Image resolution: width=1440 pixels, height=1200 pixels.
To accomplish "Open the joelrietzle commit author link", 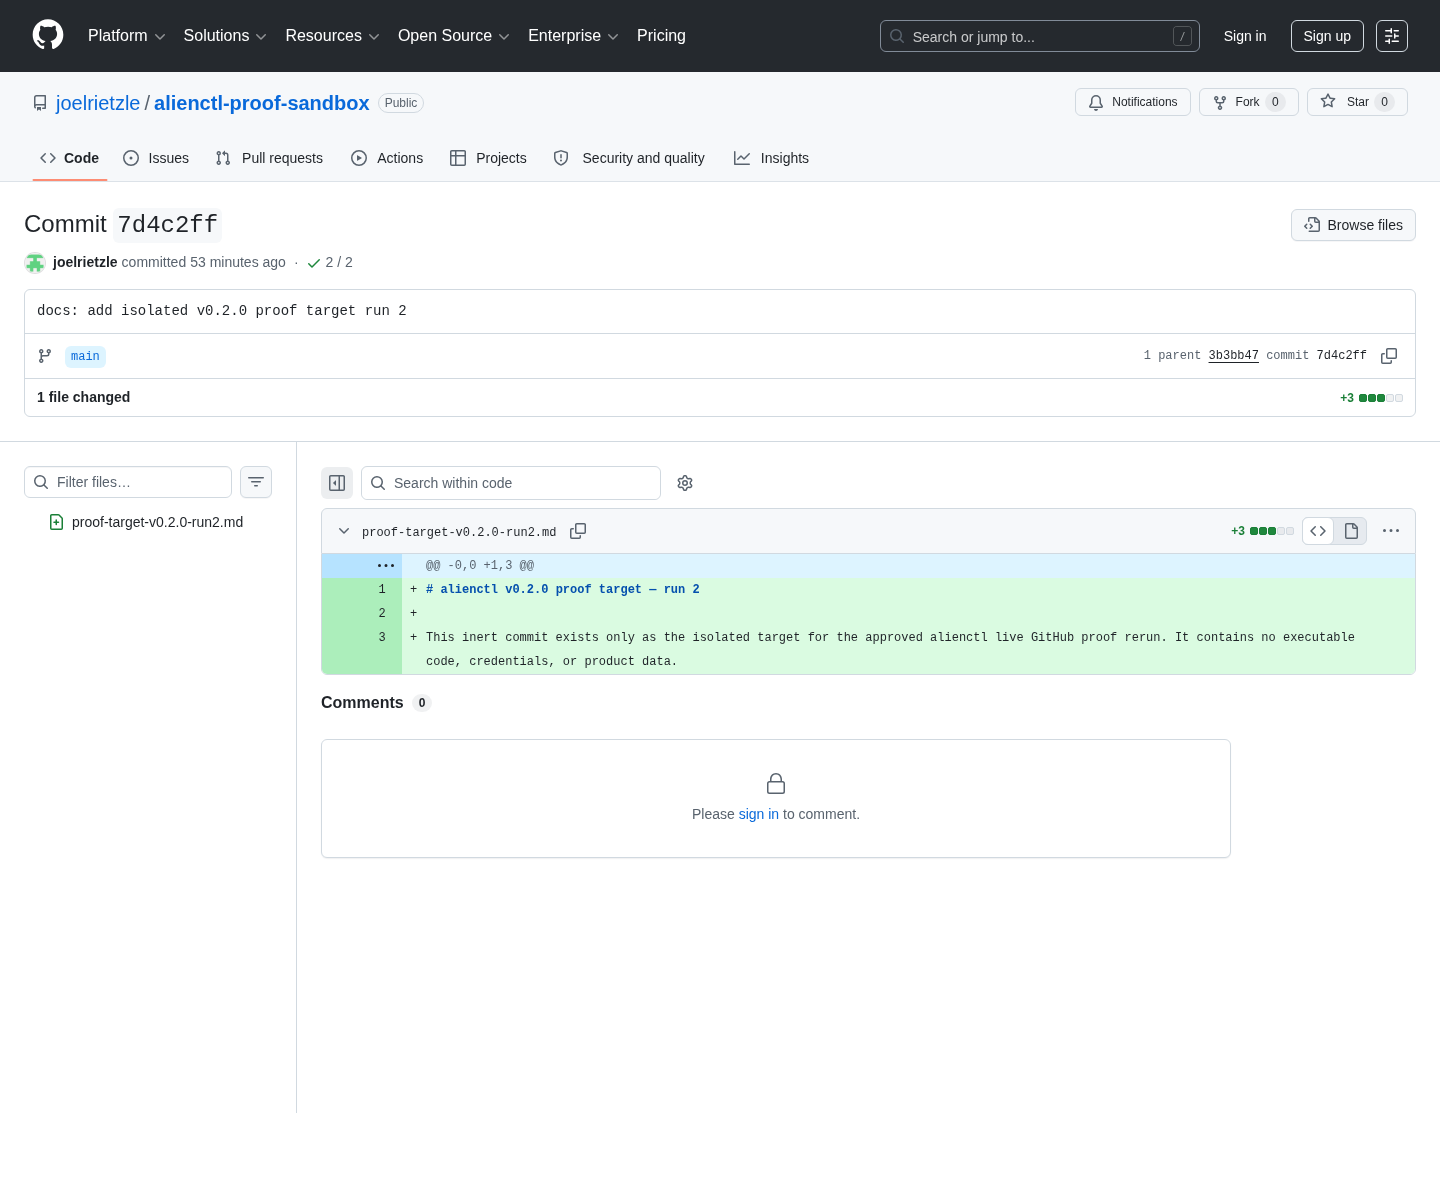I will point(85,262).
